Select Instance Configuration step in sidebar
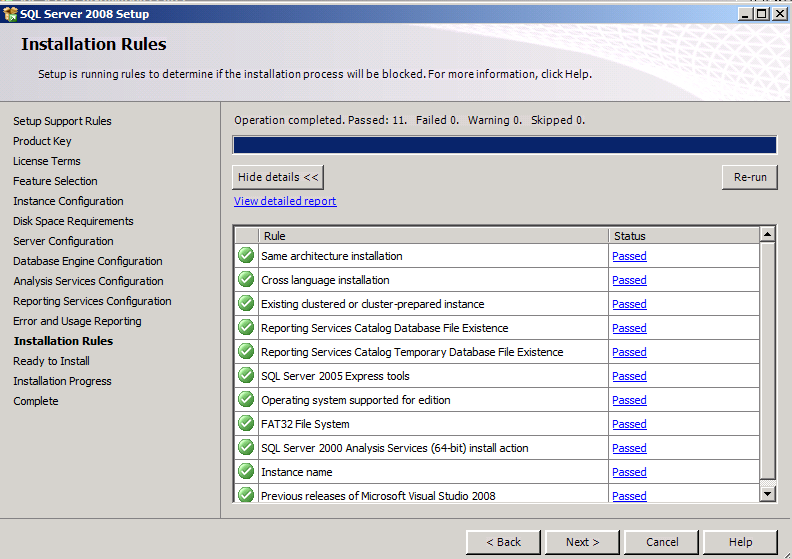This screenshot has width=792, height=559. (68, 201)
